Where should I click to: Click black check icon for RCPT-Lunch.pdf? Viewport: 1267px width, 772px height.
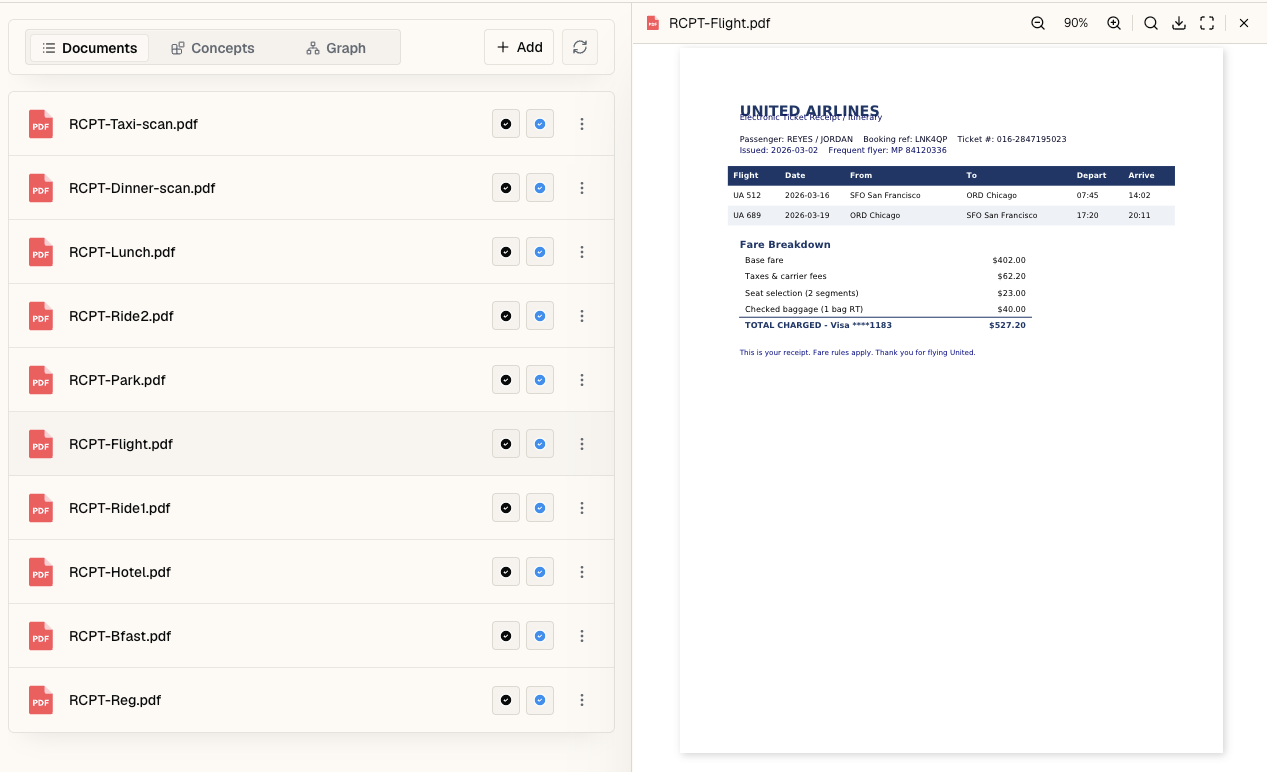click(x=506, y=252)
